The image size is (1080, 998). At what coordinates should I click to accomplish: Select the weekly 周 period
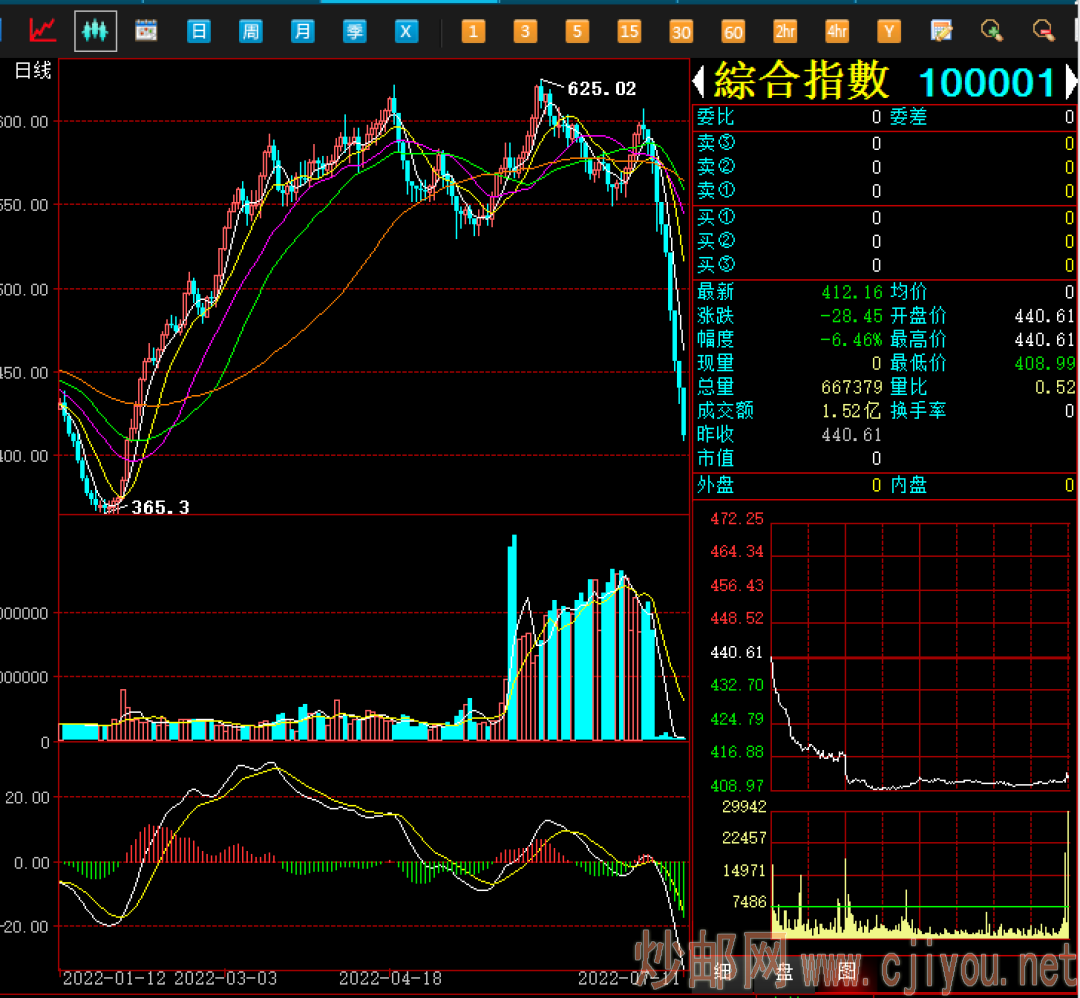[x=251, y=31]
